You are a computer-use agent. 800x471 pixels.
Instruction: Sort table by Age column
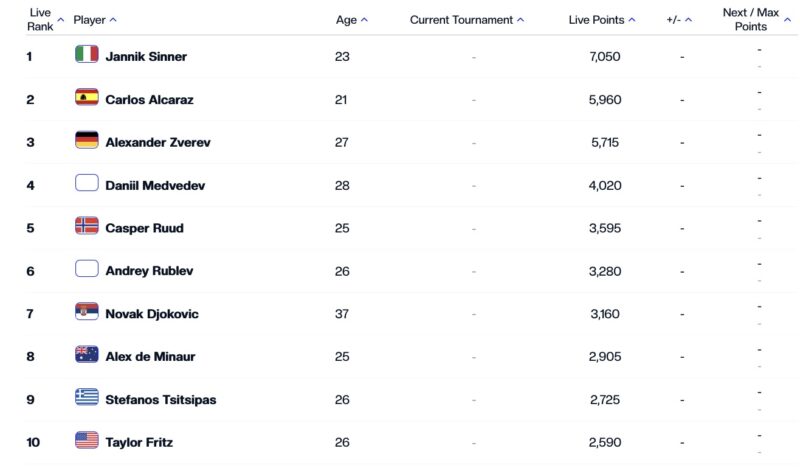point(351,19)
